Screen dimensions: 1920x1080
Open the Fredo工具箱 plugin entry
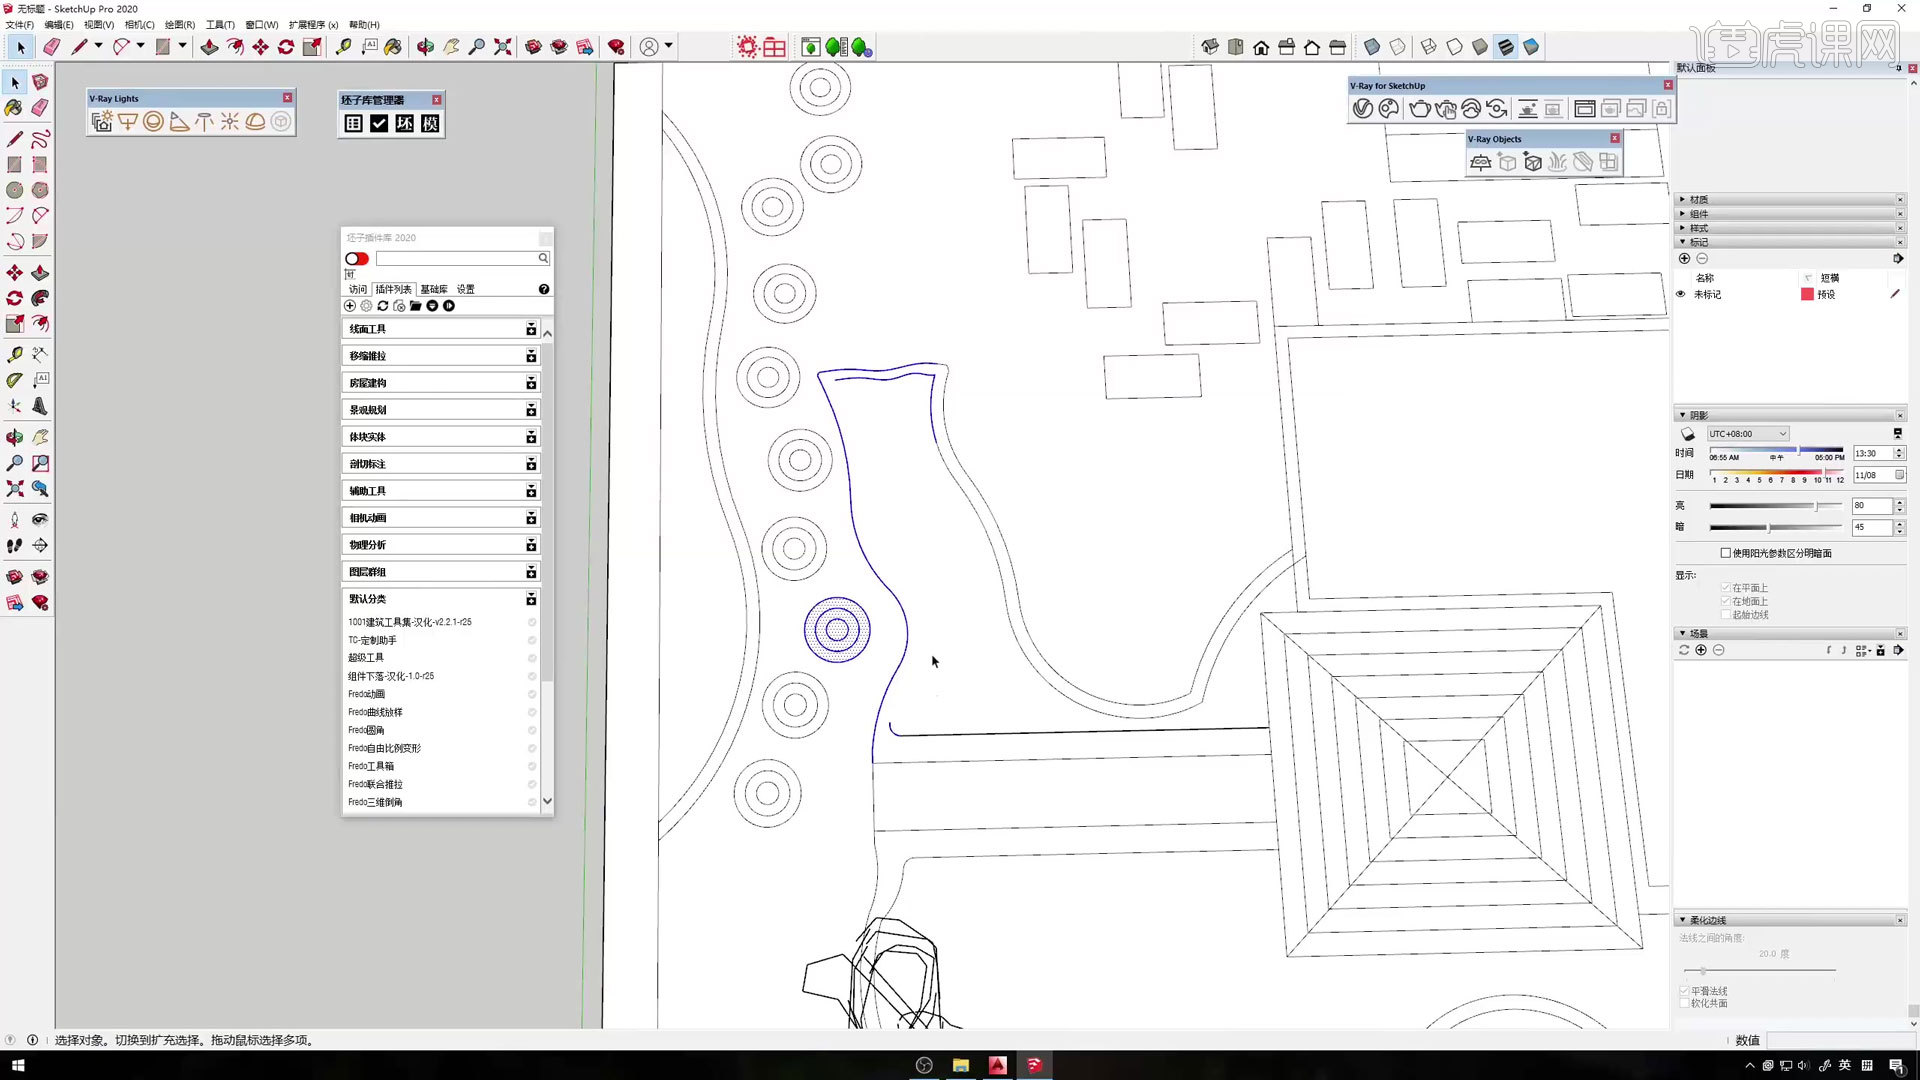(371, 766)
